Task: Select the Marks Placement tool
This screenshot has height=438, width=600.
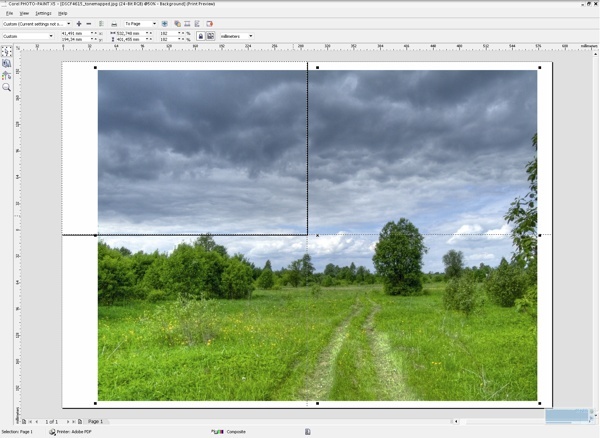Action: (7, 75)
